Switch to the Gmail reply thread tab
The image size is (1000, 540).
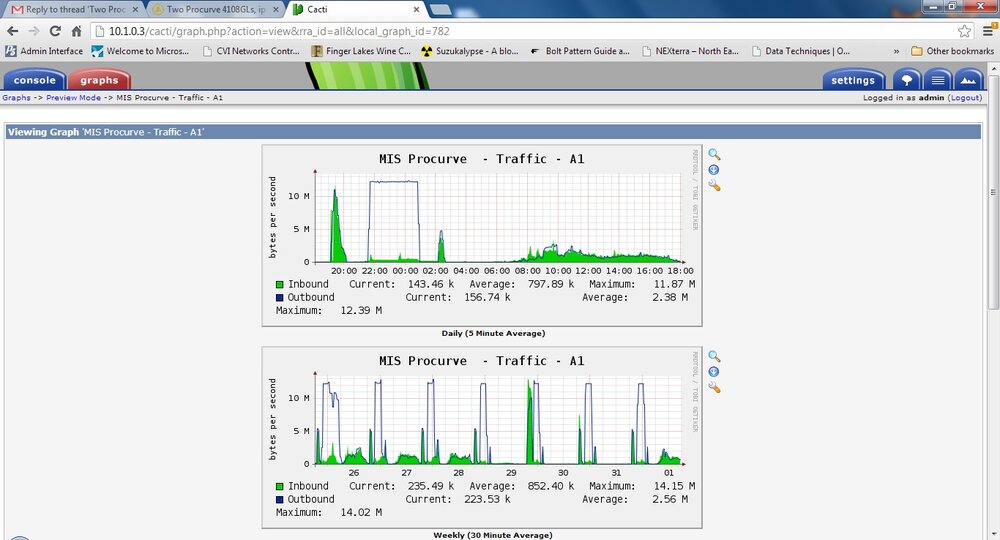coord(72,10)
